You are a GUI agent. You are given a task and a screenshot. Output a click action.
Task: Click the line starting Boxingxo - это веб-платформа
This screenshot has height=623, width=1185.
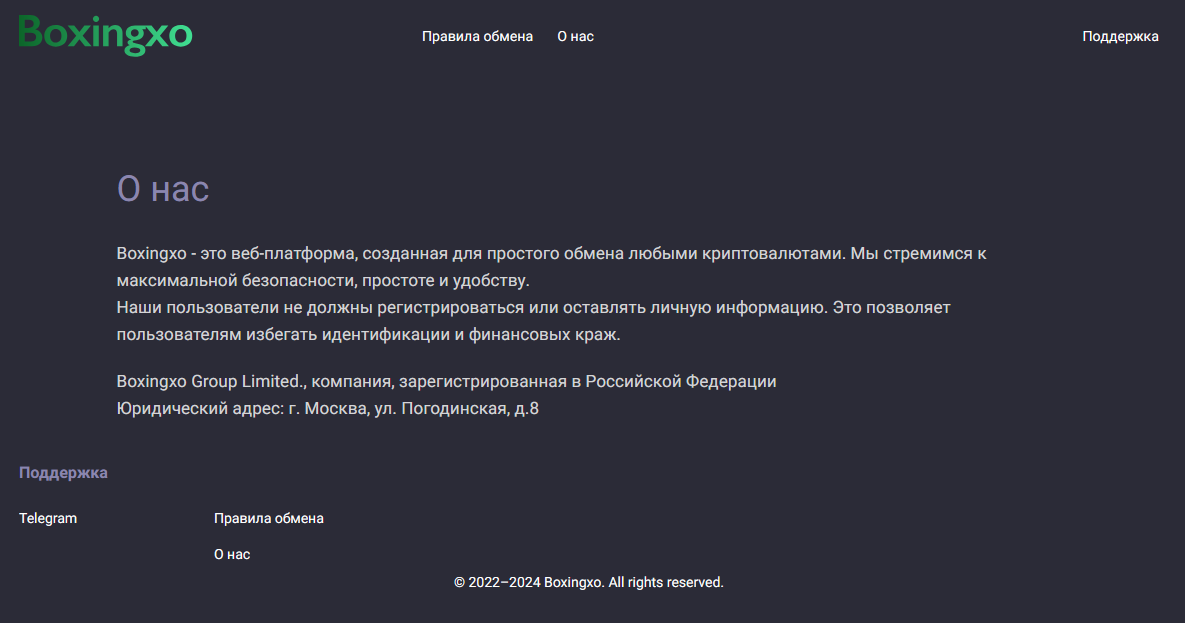click(551, 253)
